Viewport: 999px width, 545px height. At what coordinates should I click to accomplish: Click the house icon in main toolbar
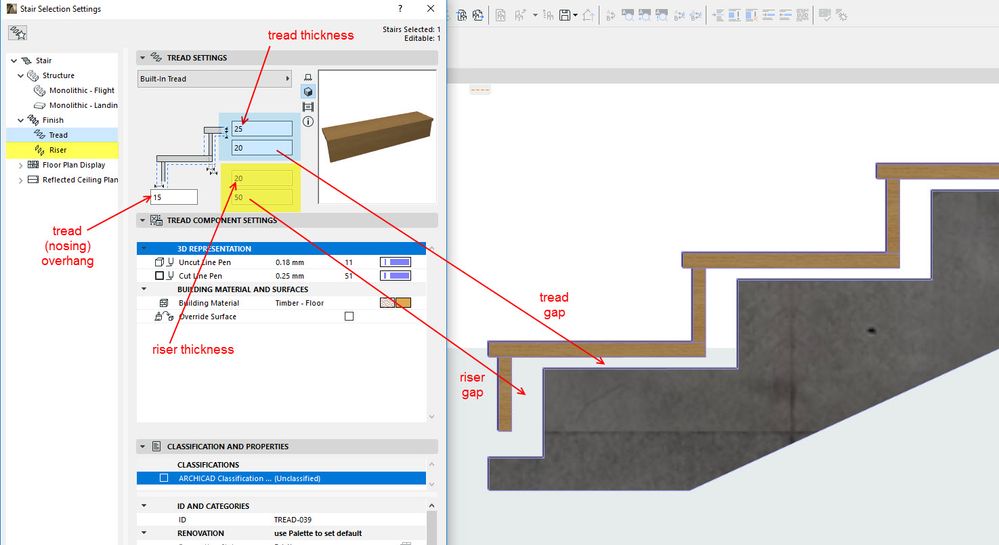(x=587, y=15)
